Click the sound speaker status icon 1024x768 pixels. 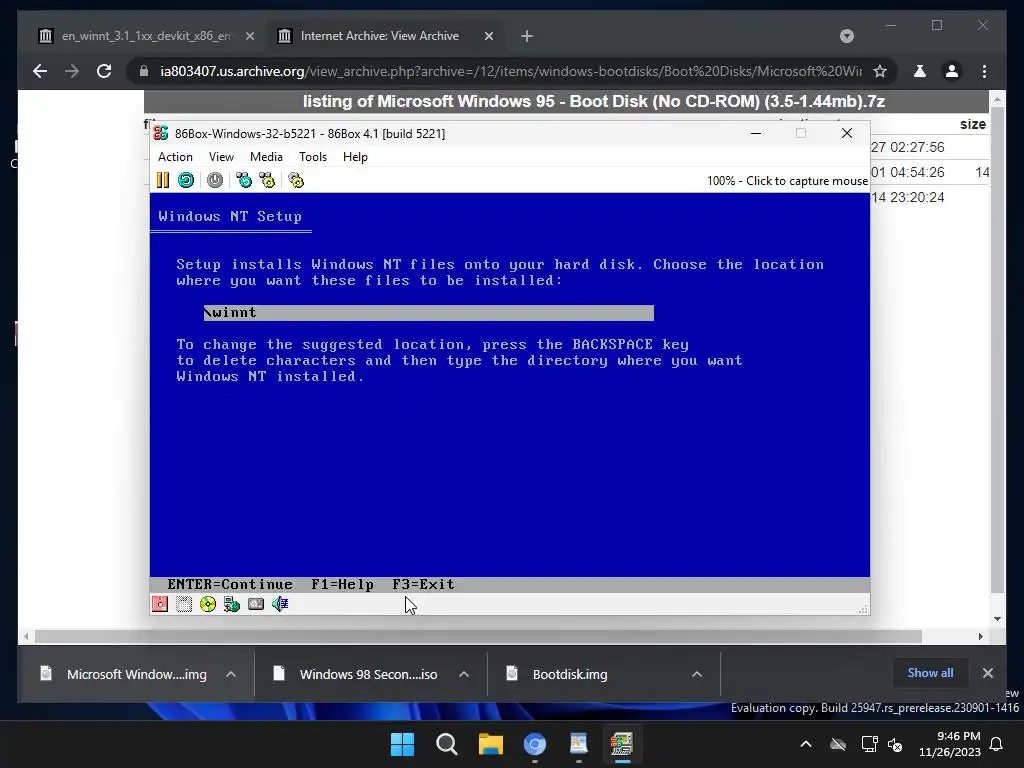click(280, 604)
